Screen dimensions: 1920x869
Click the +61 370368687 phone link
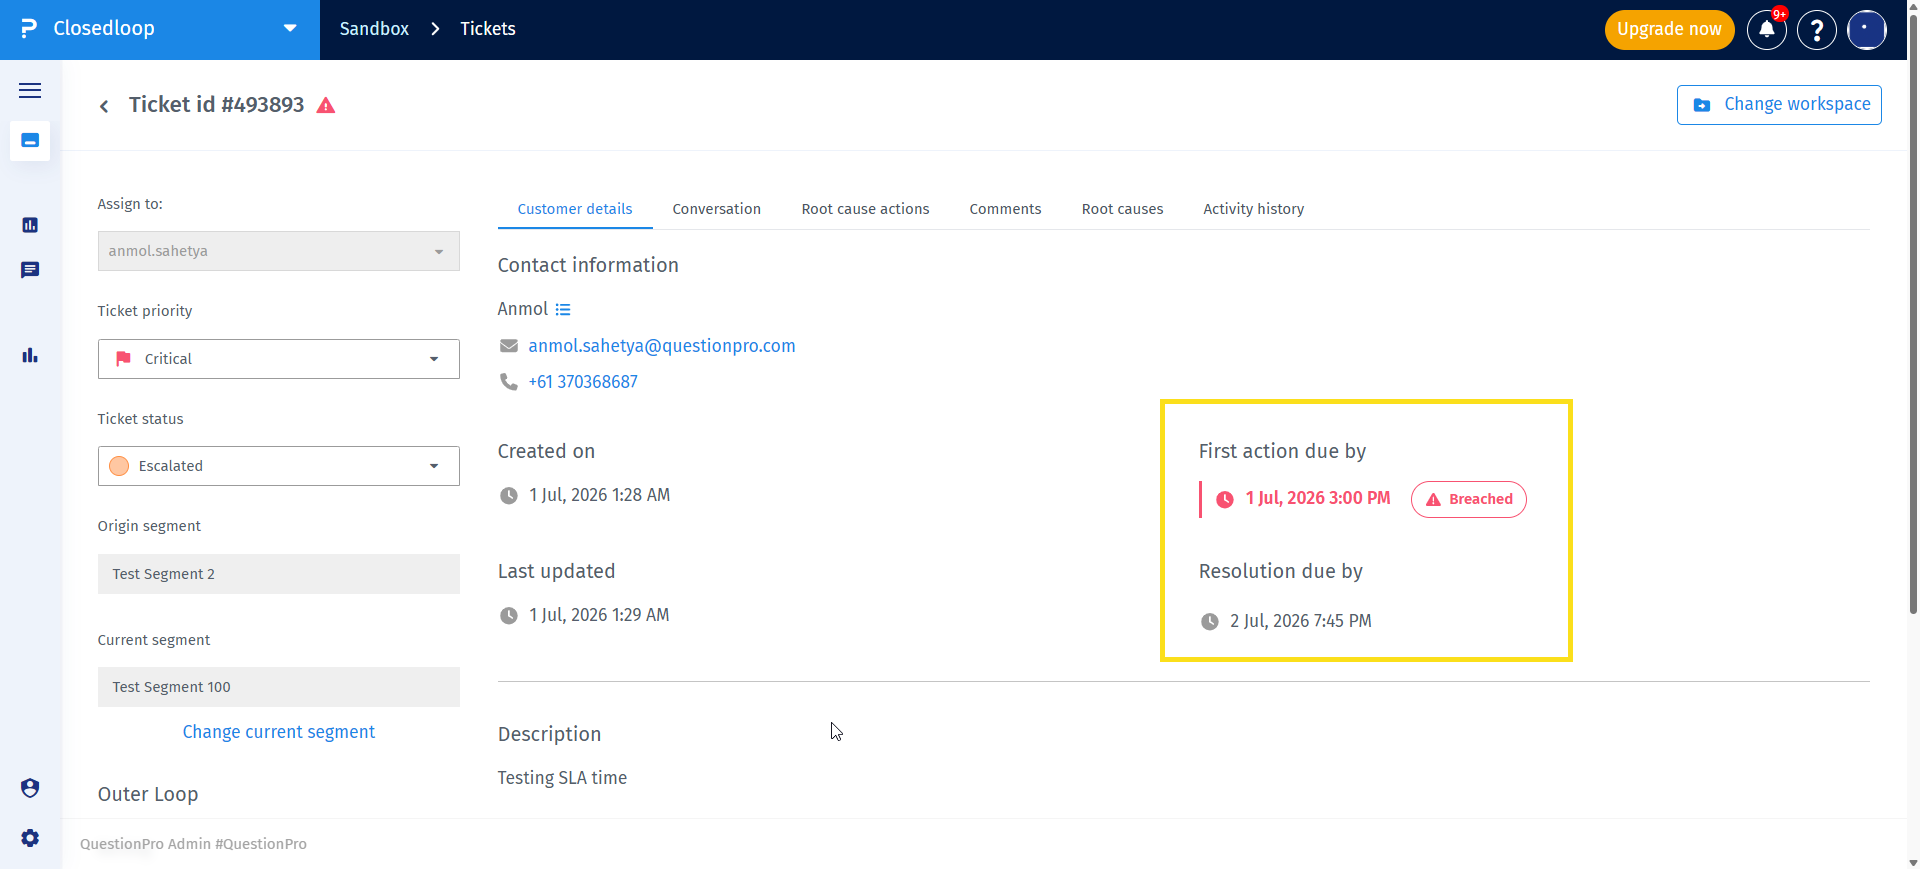(583, 382)
